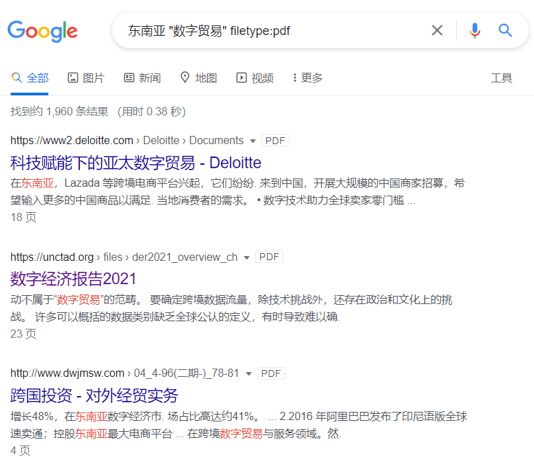
Task: Click the www2.deloitte.com URL breadcrumb
Action: point(127,140)
